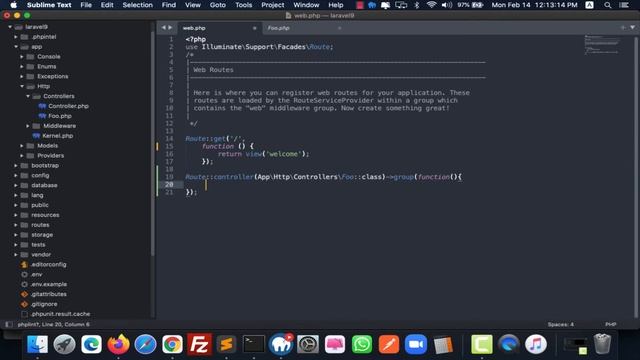
Task: Click the .gitignore git icon
Action: coord(24,304)
